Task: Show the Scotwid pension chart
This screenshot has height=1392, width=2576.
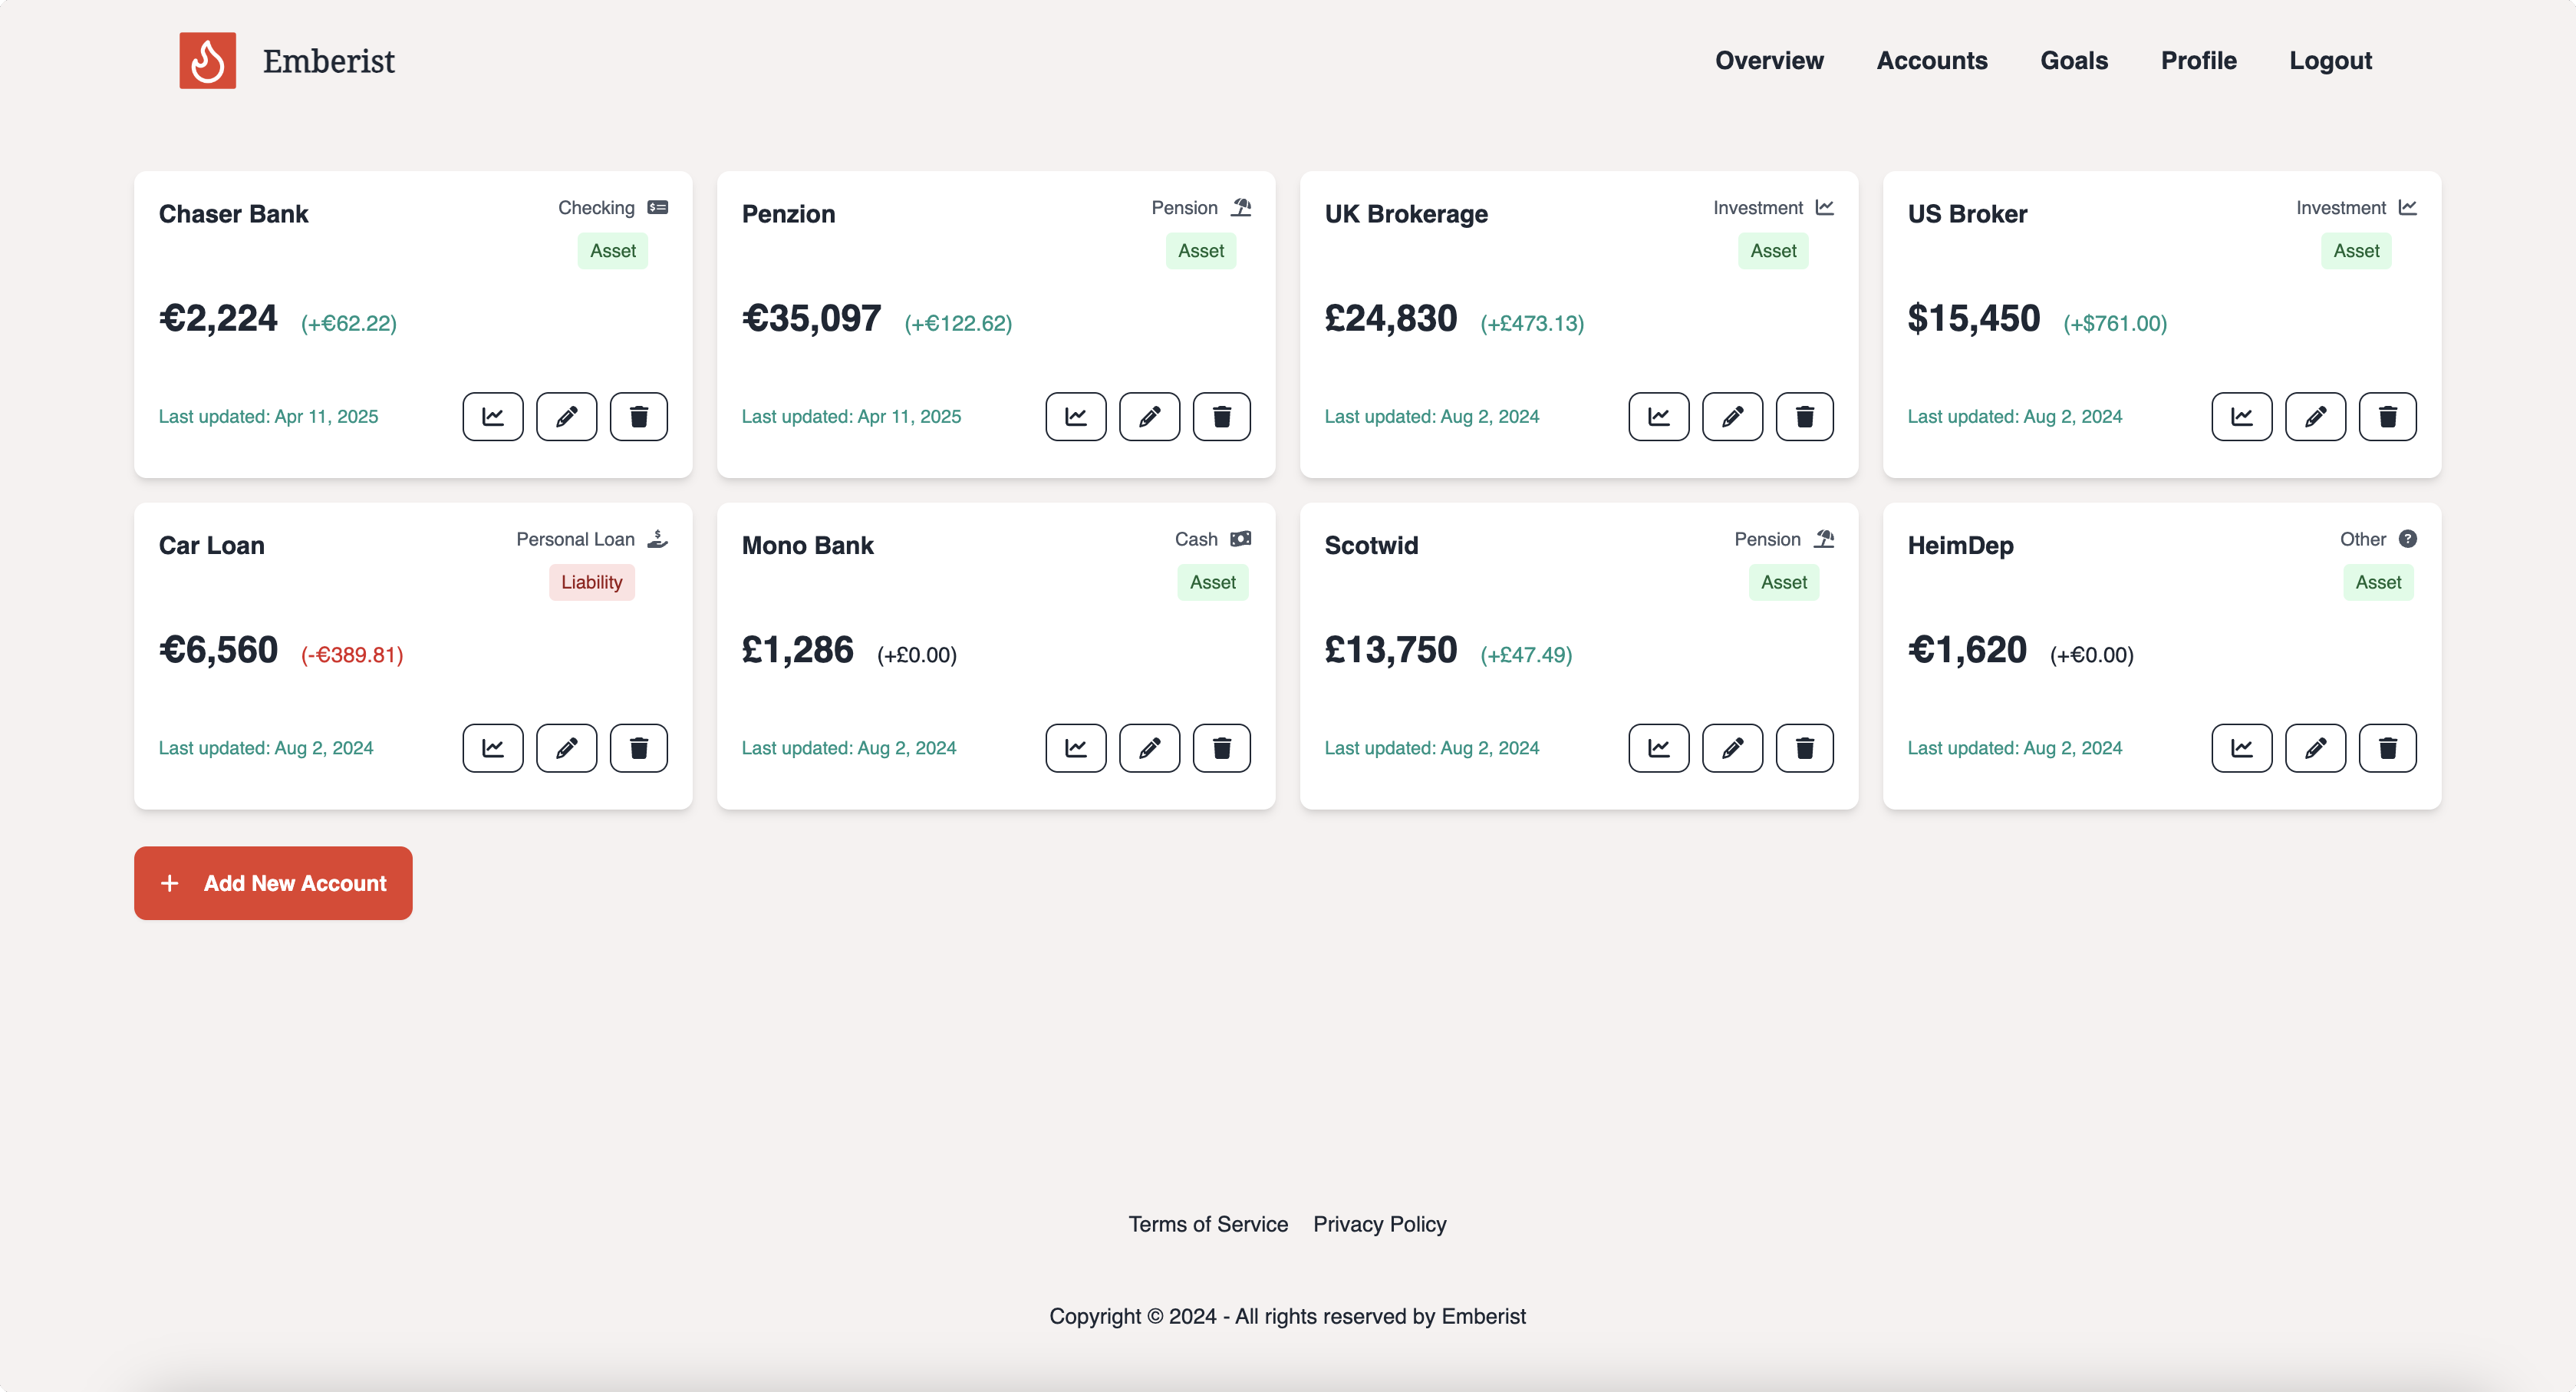Action: [x=1659, y=748]
